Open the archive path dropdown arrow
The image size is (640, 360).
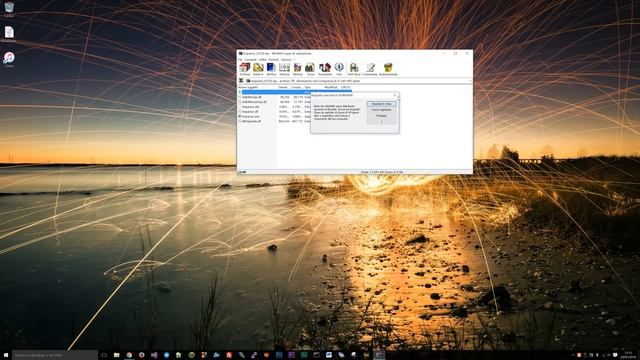click(x=470, y=81)
